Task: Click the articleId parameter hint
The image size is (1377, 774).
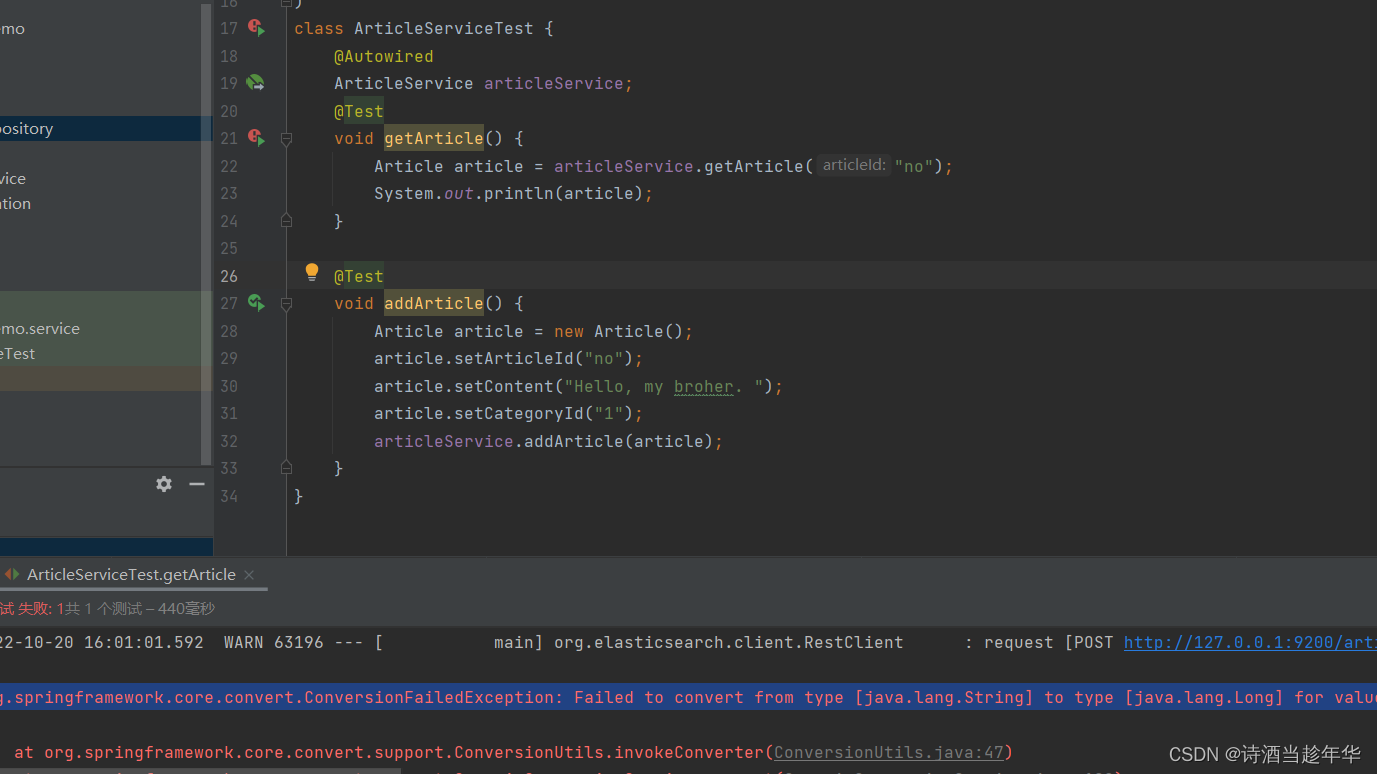Action: [x=855, y=166]
